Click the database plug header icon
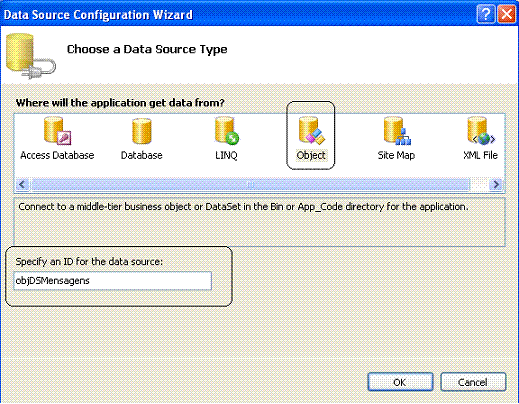Screen dimensions: 519x404 point(31,56)
